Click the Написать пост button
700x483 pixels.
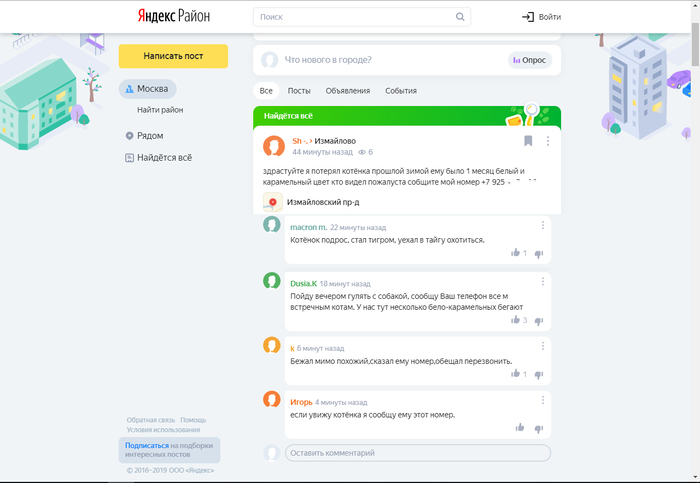173,57
